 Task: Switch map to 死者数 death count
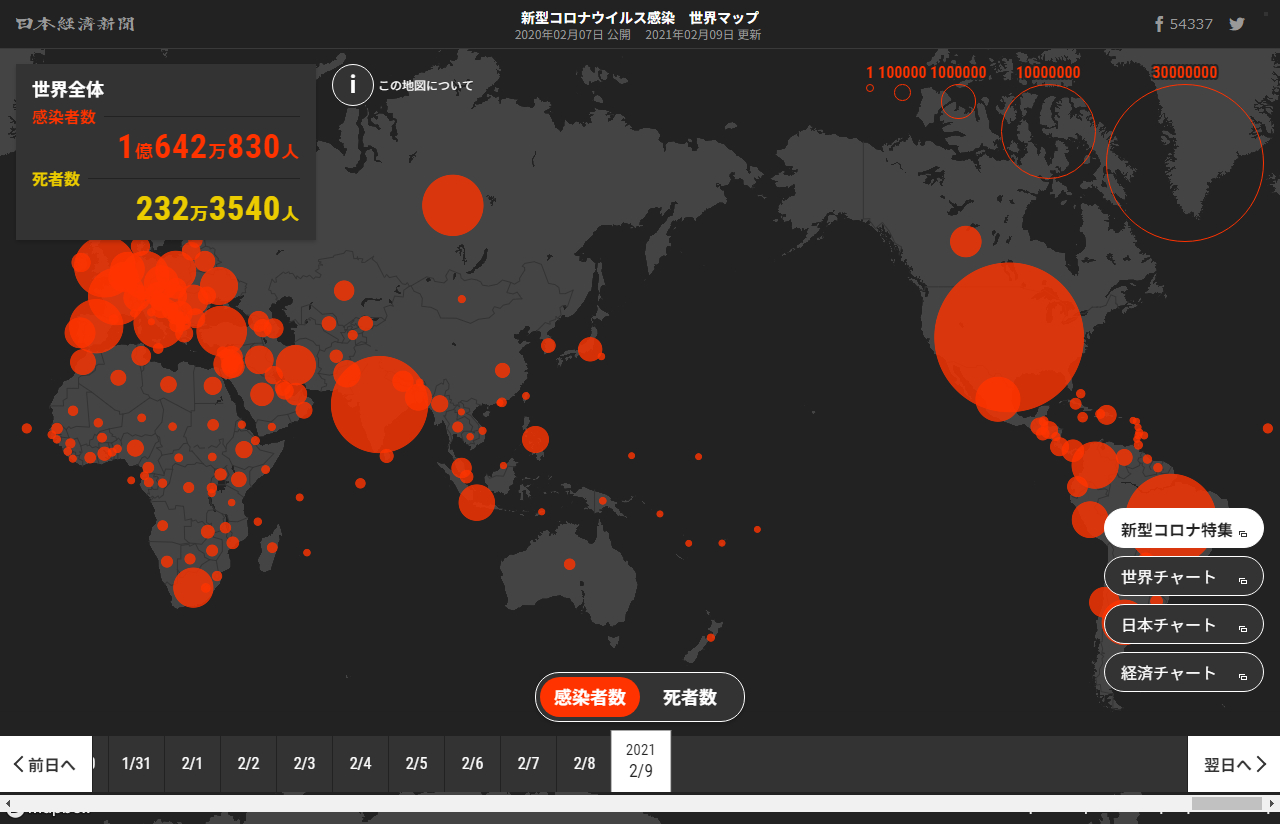click(x=690, y=697)
